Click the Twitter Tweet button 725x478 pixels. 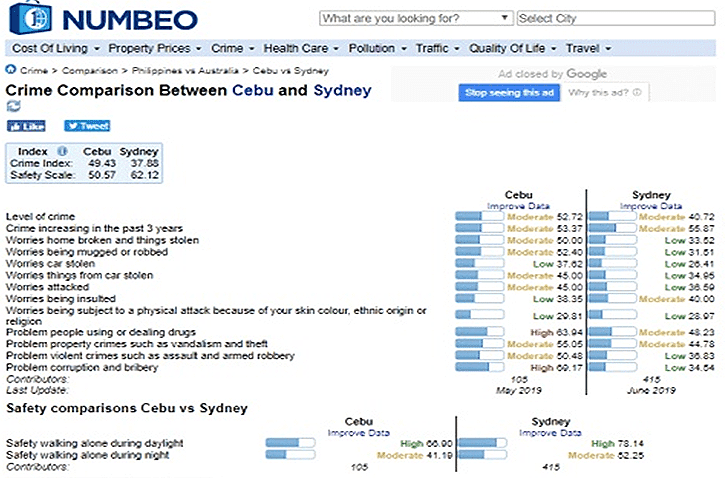tap(87, 126)
